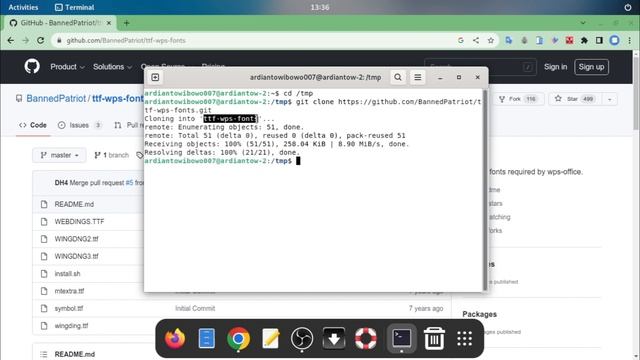640x360 pixels.
Task: View the 1 branch link
Action: tap(111, 155)
